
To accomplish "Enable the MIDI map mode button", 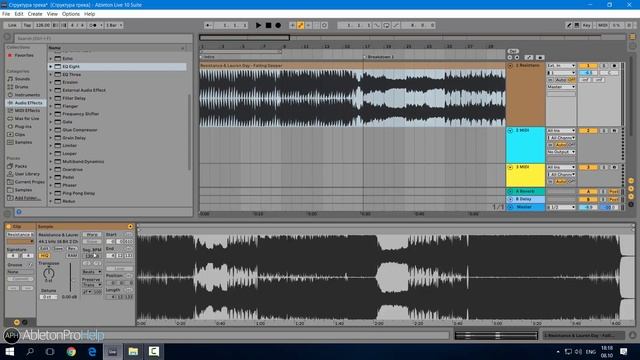I will 602,25.
